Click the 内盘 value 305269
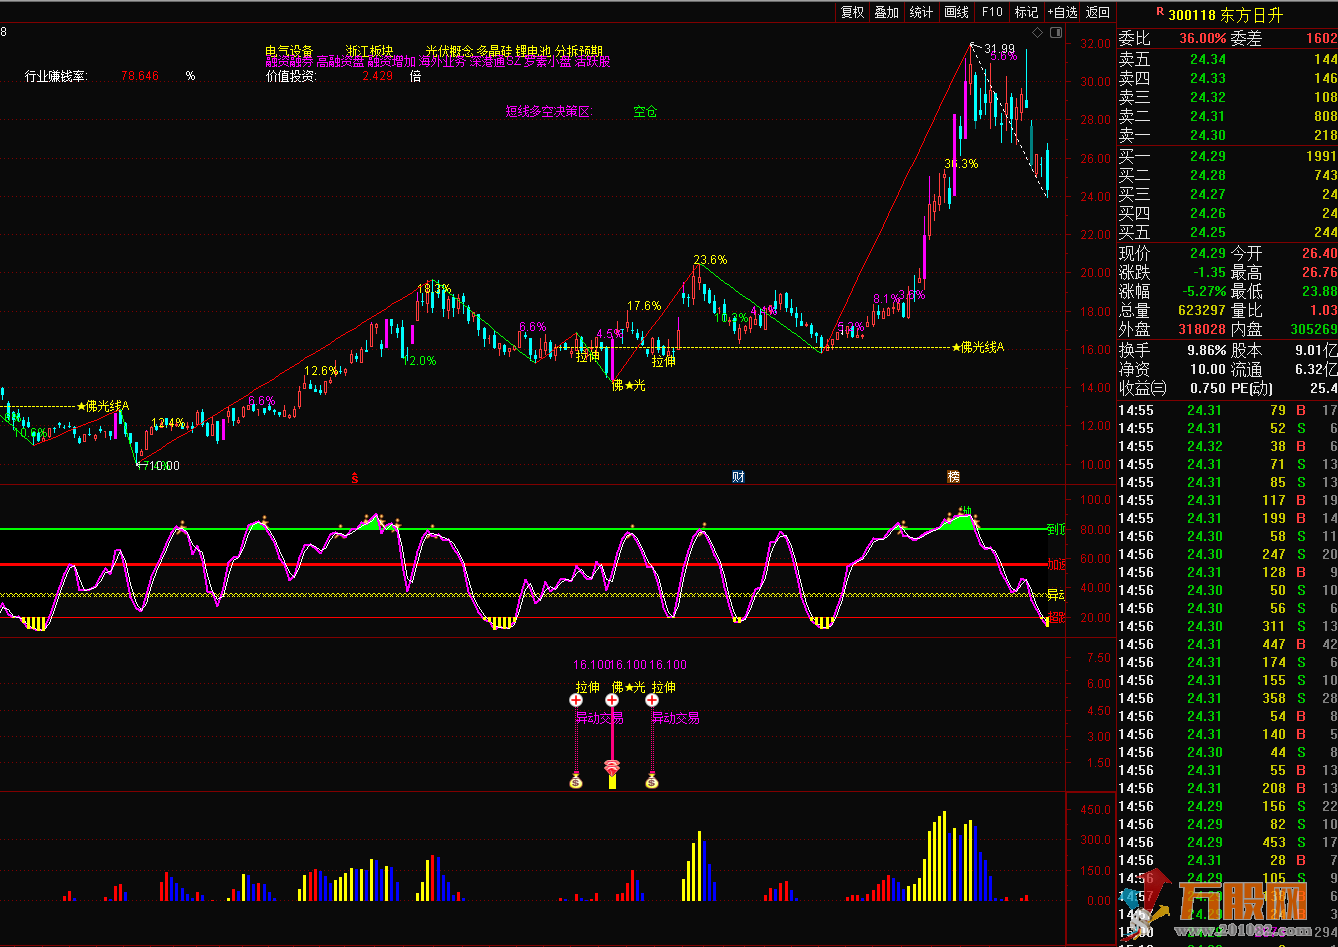Screen dimensions: 1338x947 coord(1313,329)
